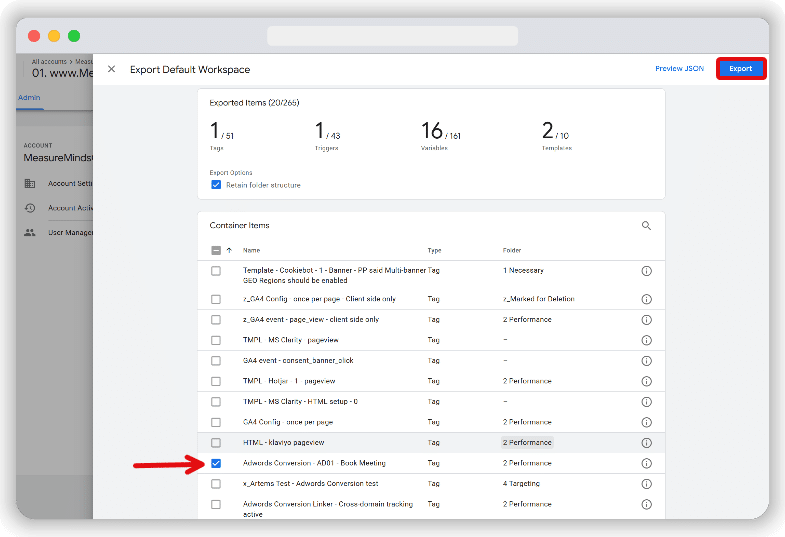This screenshot has width=785, height=537.
Task: Click the sort arrow beside Name column
Action: 229,250
